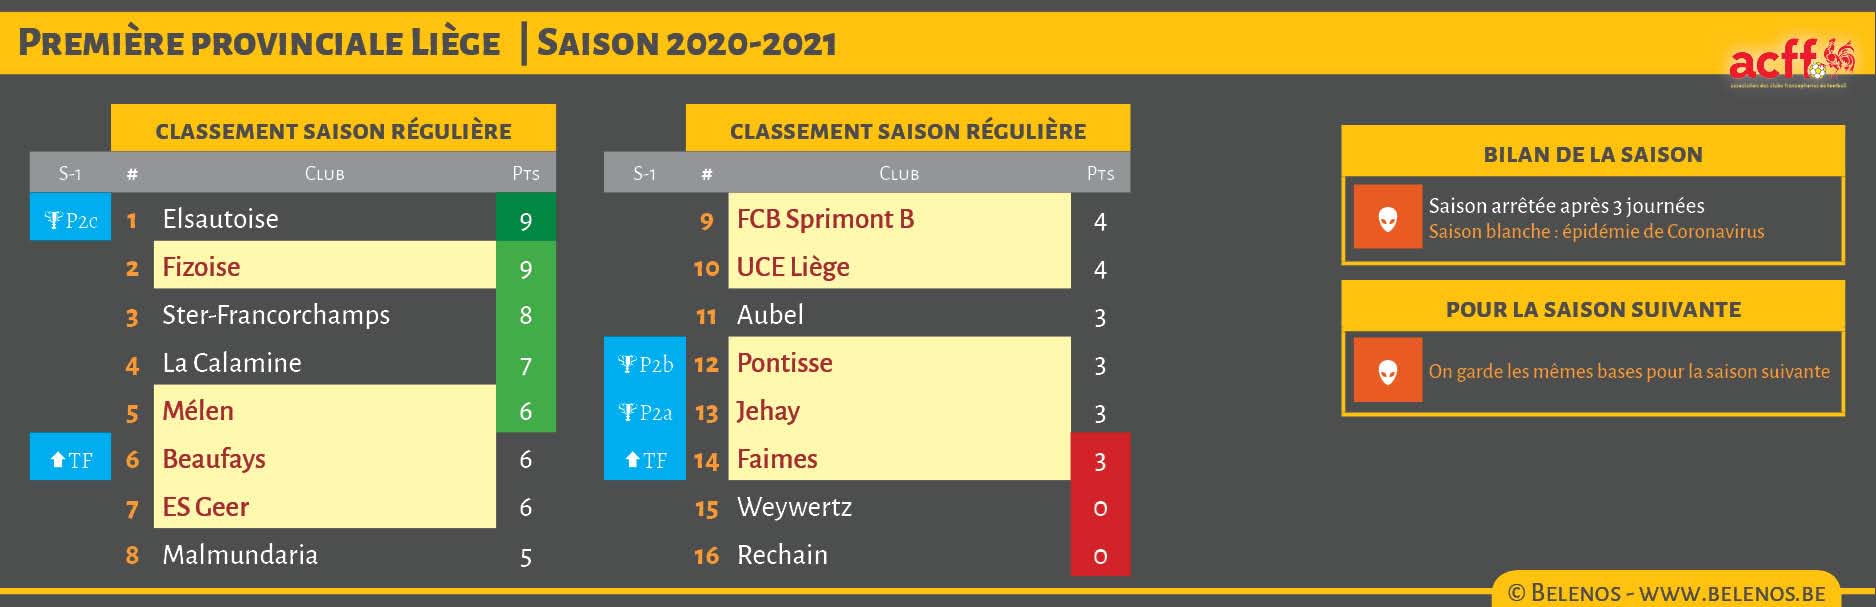Click the P2b trophy badge beside Pontisse
Viewport: 1876px width, 607px height.
click(x=645, y=363)
